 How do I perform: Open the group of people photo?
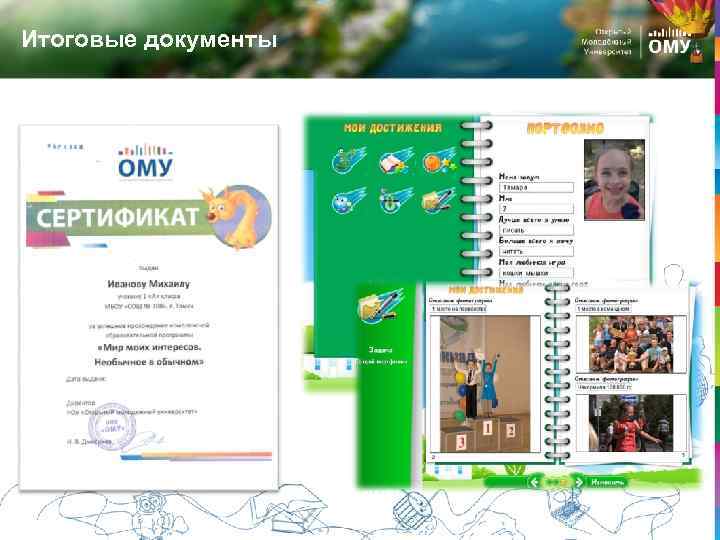[631, 344]
